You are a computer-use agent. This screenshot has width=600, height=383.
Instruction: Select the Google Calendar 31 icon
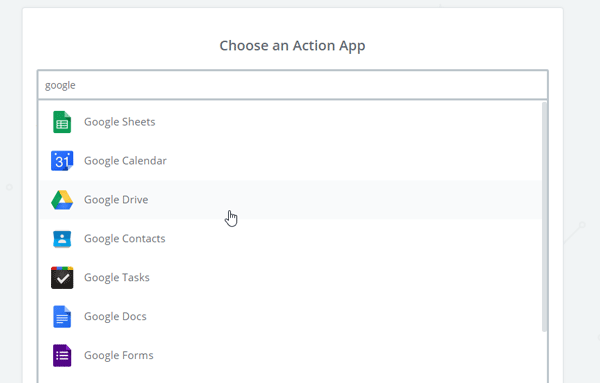pos(62,161)
